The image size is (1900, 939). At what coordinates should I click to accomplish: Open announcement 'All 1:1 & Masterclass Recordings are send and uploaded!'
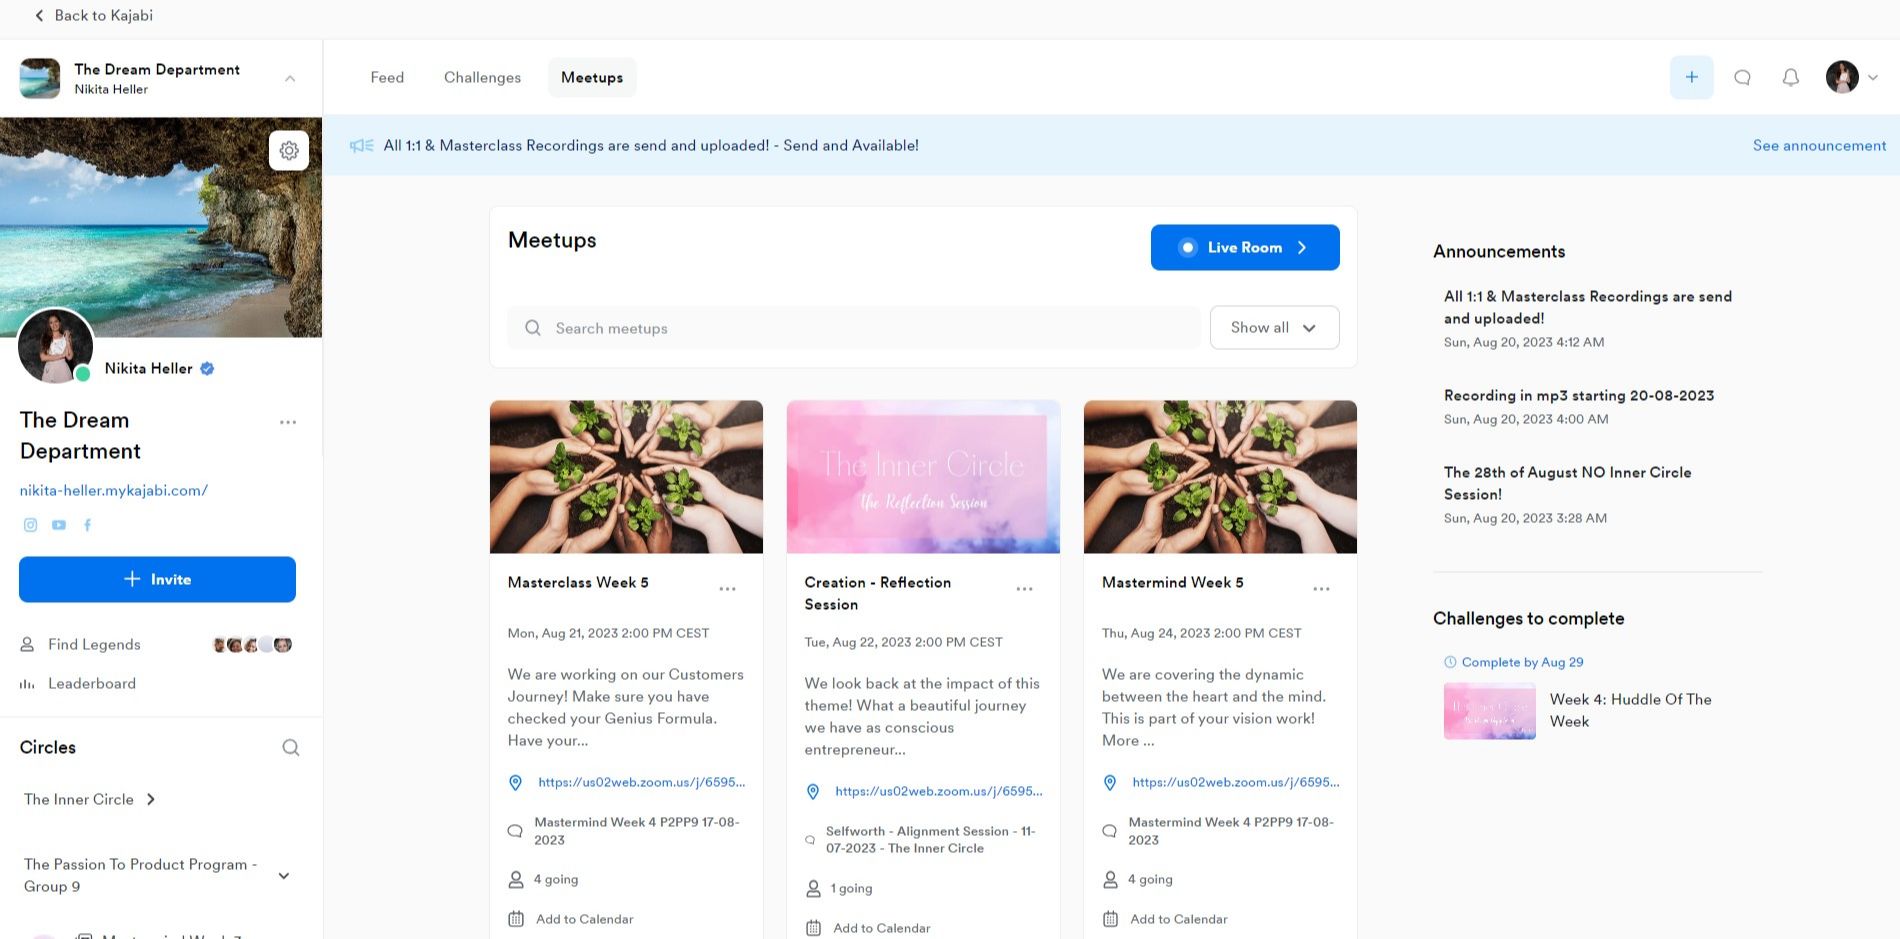coord(1588,307)
